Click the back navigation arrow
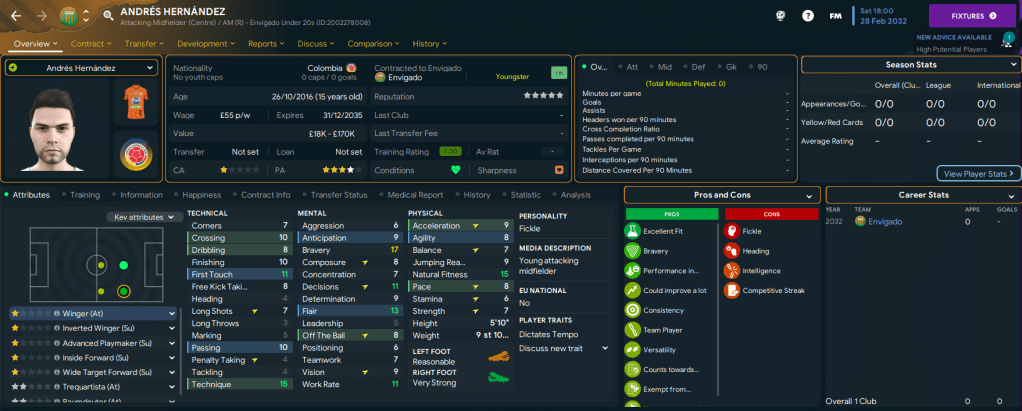The height and width of the screenshot is (411, 1022). coord(15,16)
